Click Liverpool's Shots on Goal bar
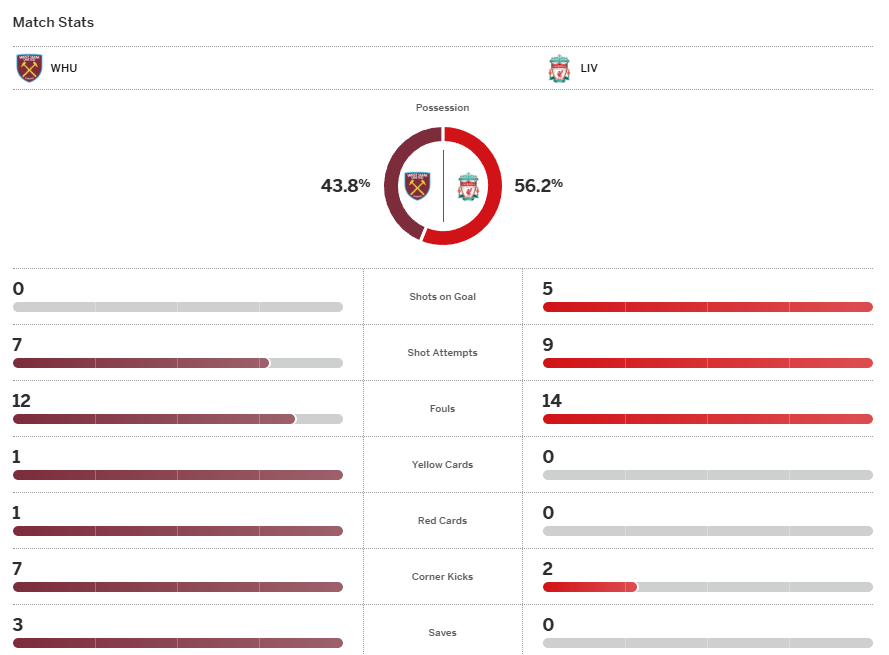Screen dimensions: 889x655 click(707, 307)
